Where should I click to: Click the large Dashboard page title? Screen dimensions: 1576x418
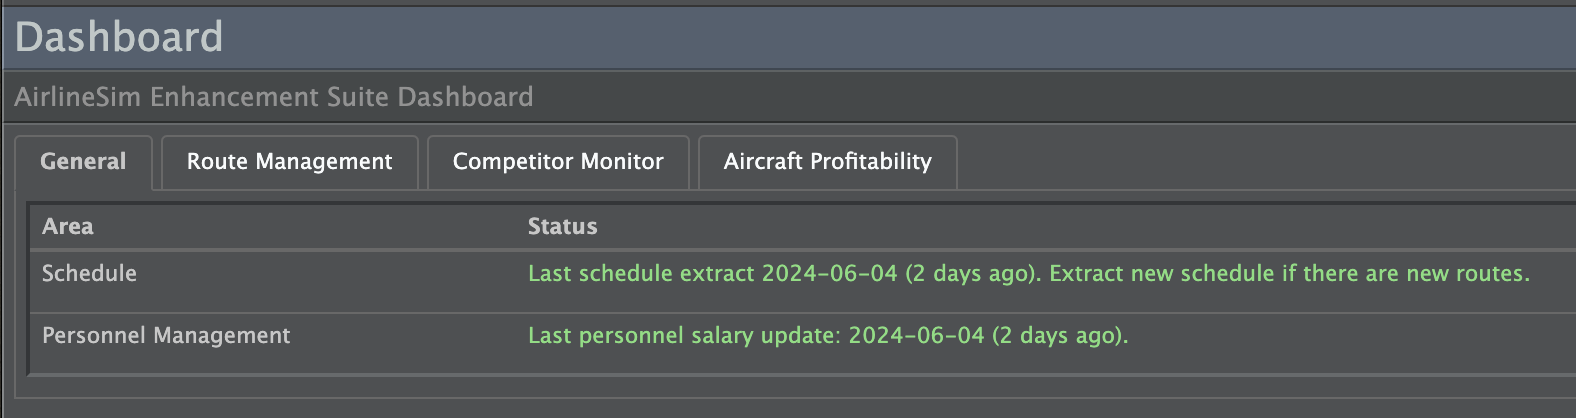coord(119,38)
